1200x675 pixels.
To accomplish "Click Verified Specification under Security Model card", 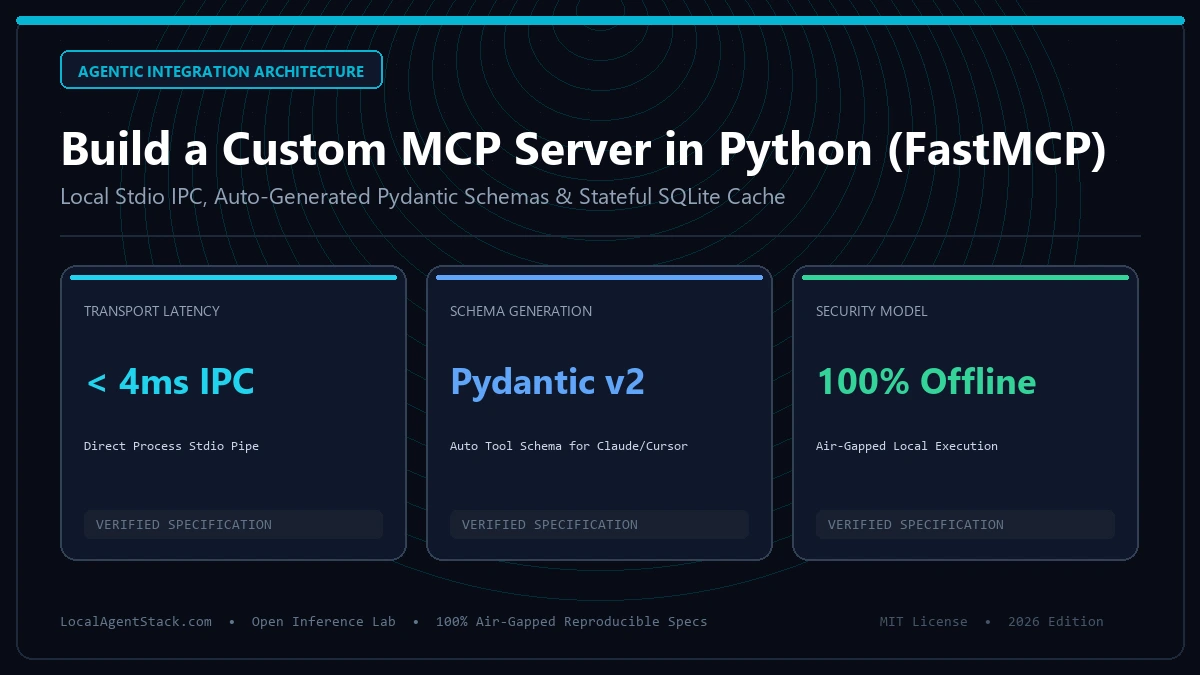I will click(x=965, y=524).
